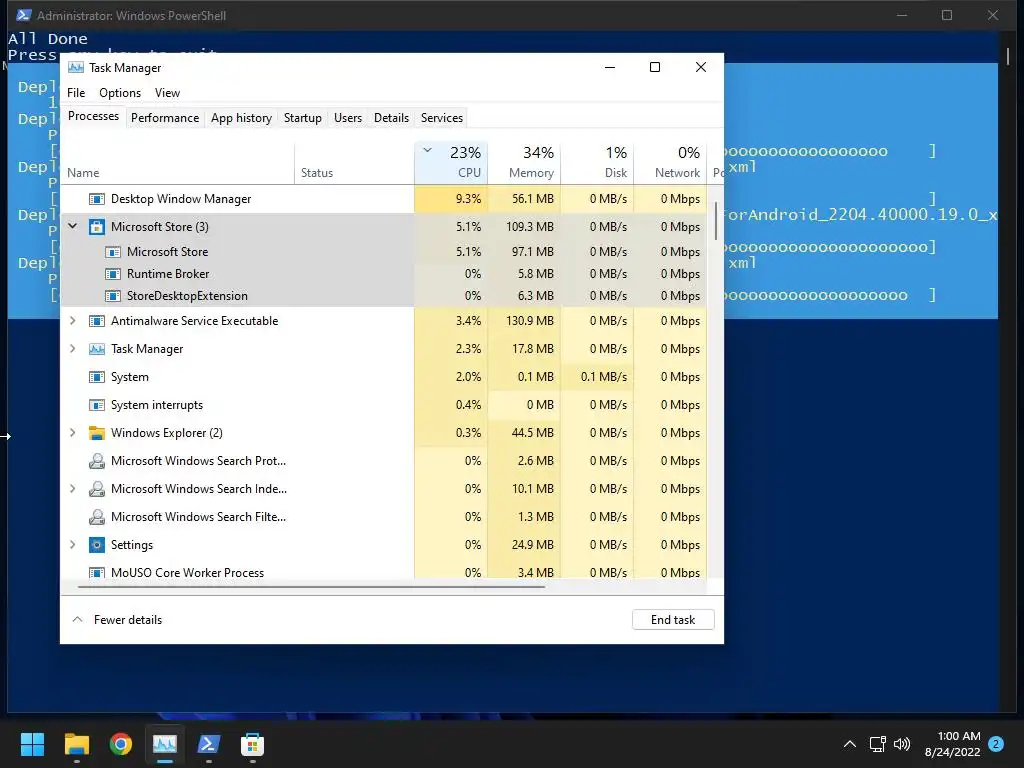Screen dimensions: 1024x768
Task: Switch to the Startup tab
Action: [x=302, y=118]
